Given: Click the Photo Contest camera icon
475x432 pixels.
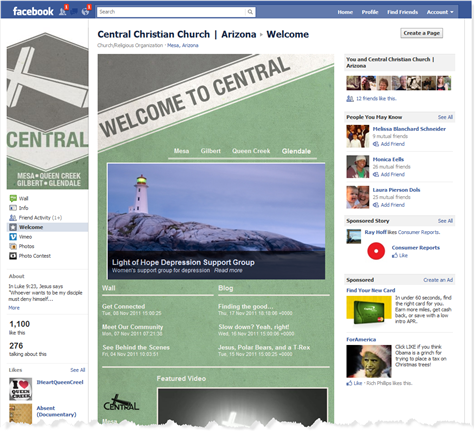Looking at the screenshot, I should 13,256.
